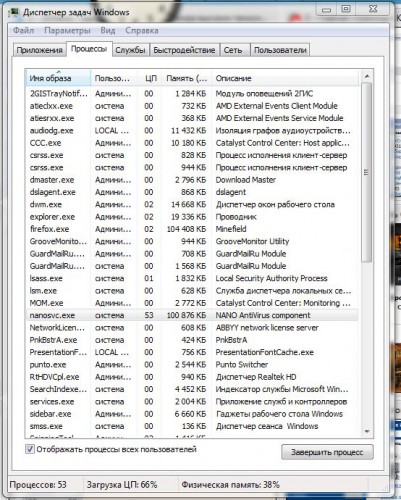
Task: Select the lsass.exe process
Action: click(x=192, y=279)
